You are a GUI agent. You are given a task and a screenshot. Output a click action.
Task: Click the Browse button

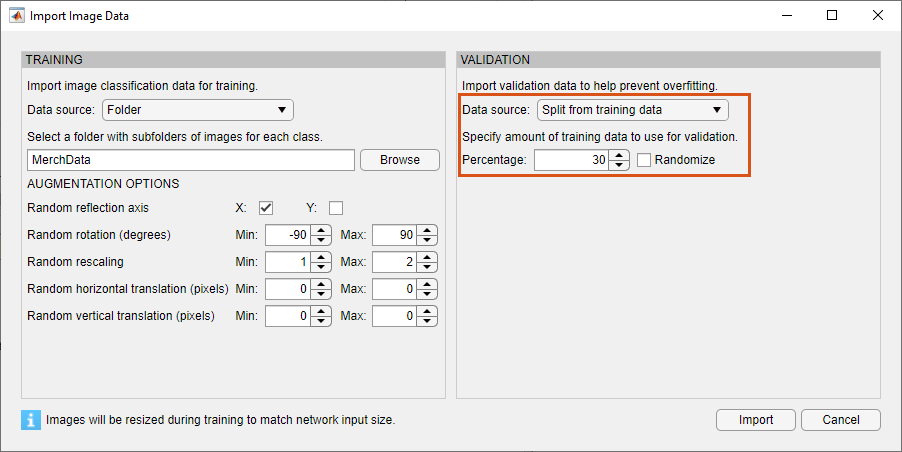[x=399, y=160]
